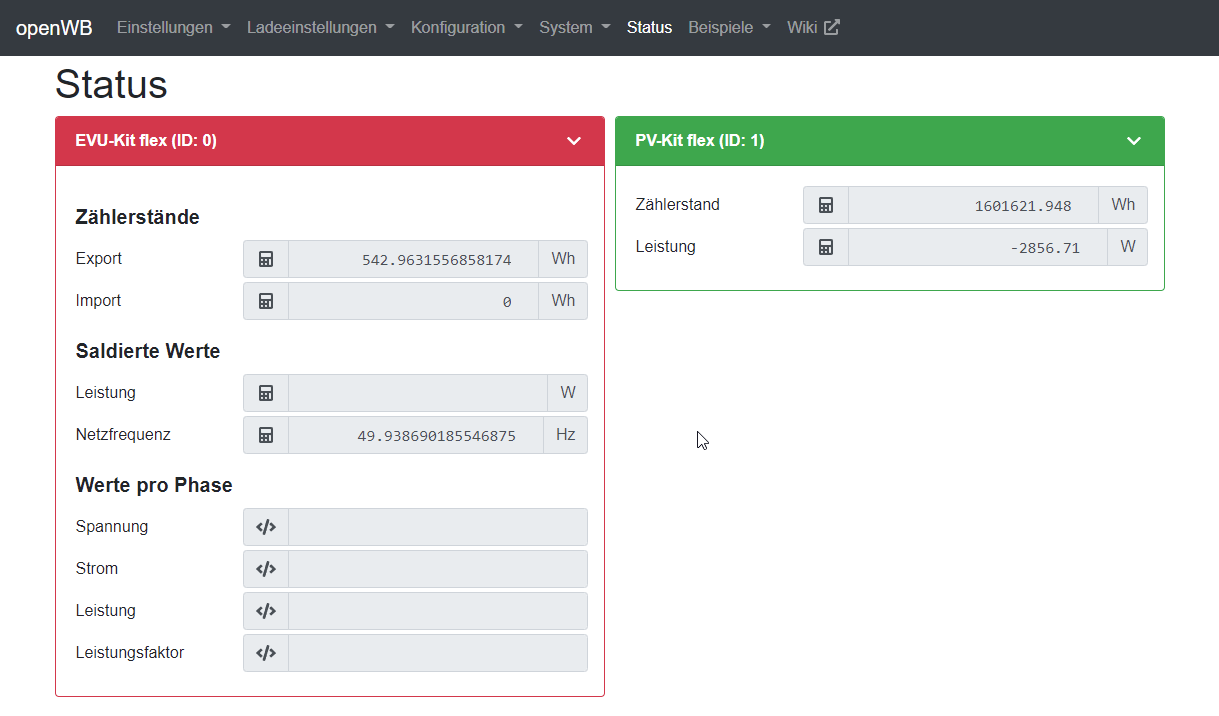Open the Beispiele menu
Image resolution: width=1219 pixels, height=716 pixels.
pyautogui.click(x=729, y=28)
